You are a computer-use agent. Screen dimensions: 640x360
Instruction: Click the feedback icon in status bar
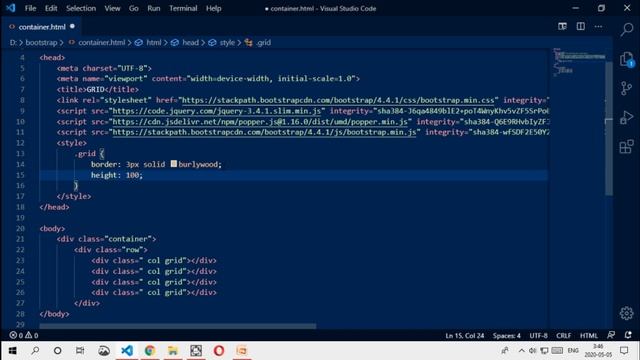pos(611,335)
